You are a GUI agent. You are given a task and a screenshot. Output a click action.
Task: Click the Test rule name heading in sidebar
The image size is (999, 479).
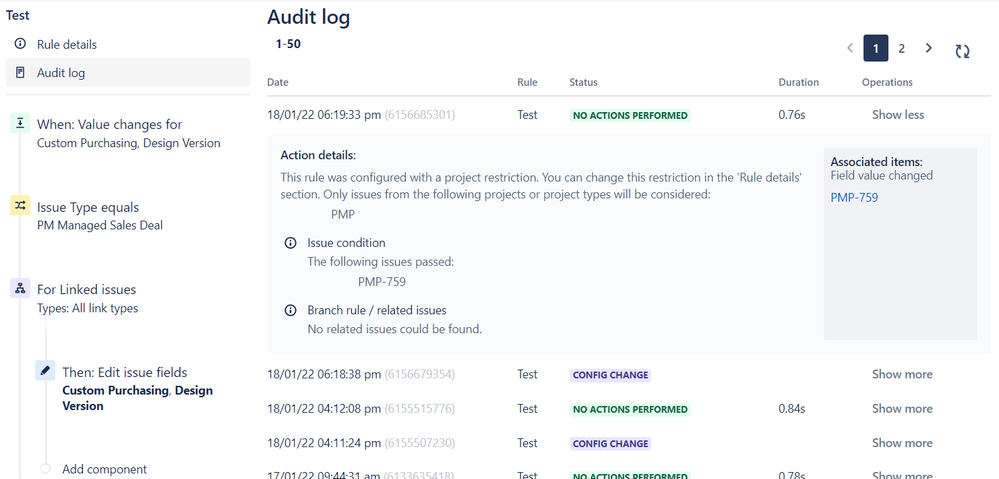click(x=18, y=15)
